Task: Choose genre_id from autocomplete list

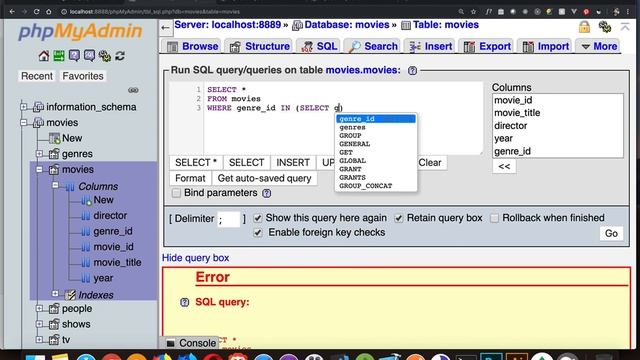Action: pyautogui.click(x=376, y=119)
